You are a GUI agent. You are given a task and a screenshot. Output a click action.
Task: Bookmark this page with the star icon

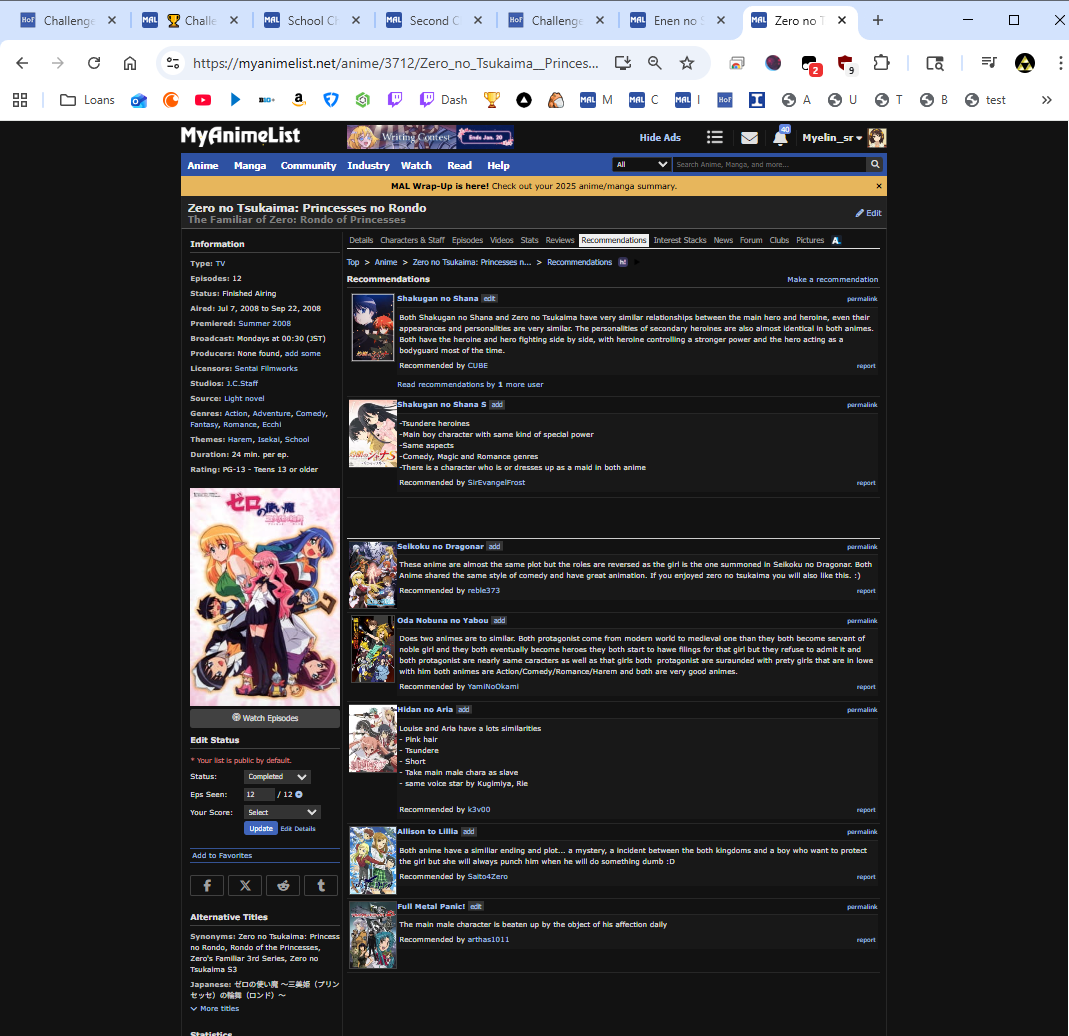point(687,63)
